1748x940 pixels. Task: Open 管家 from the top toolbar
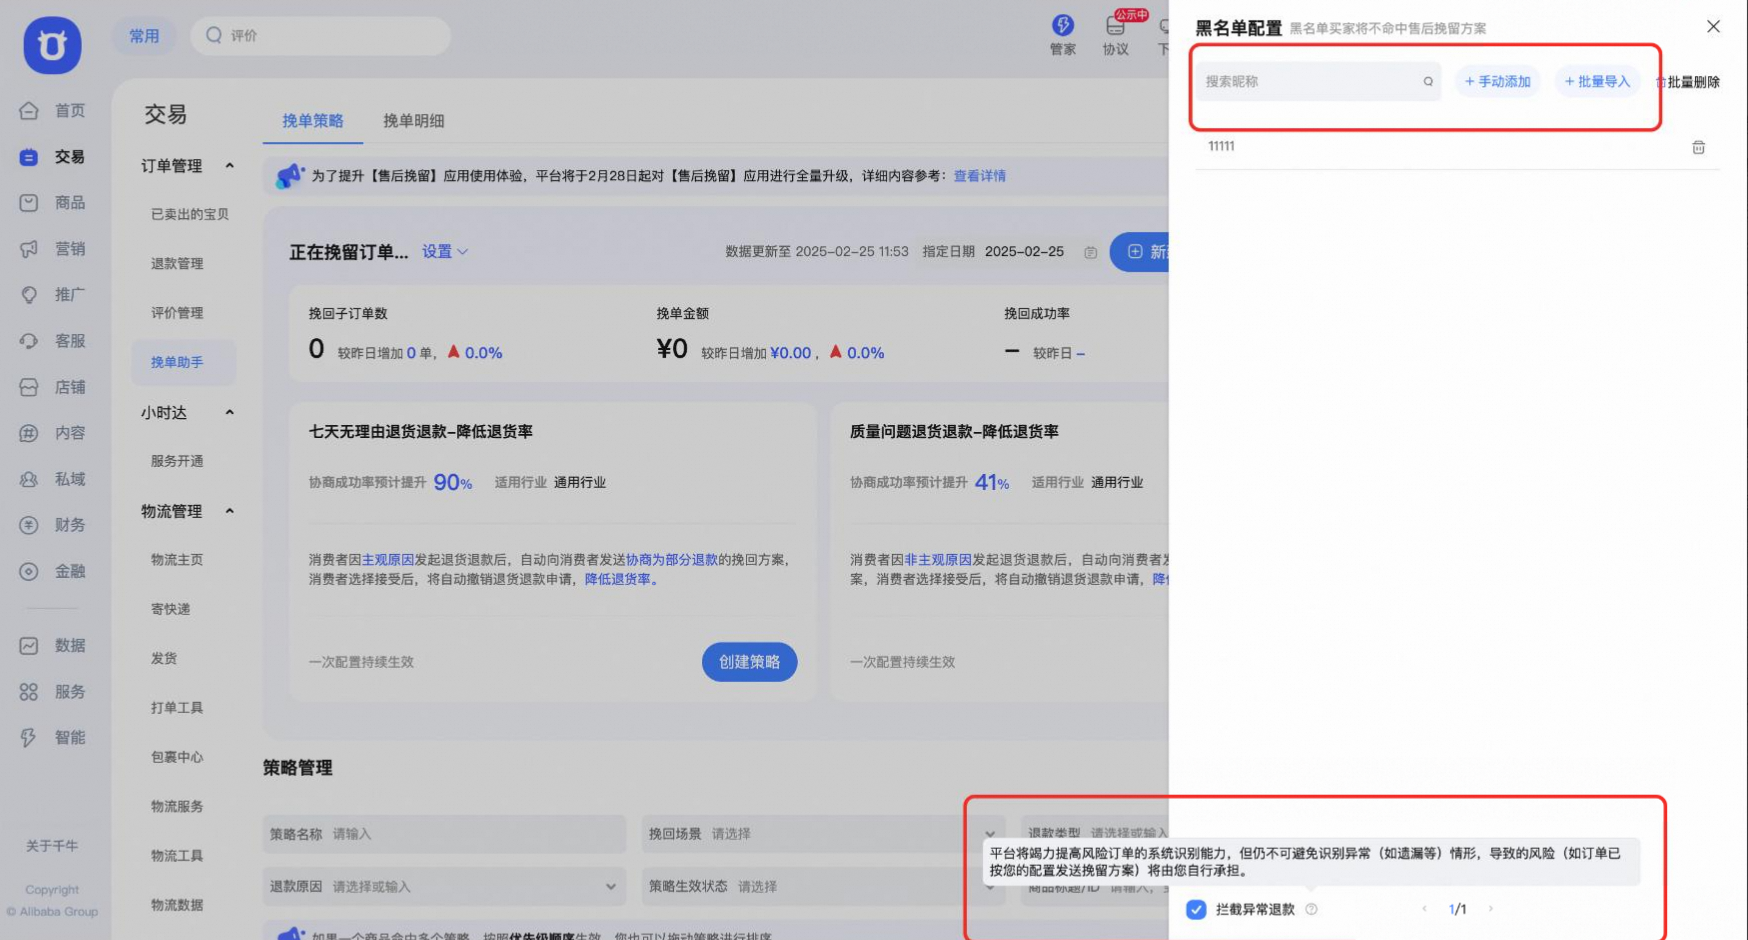click(x=1062, y=33)
